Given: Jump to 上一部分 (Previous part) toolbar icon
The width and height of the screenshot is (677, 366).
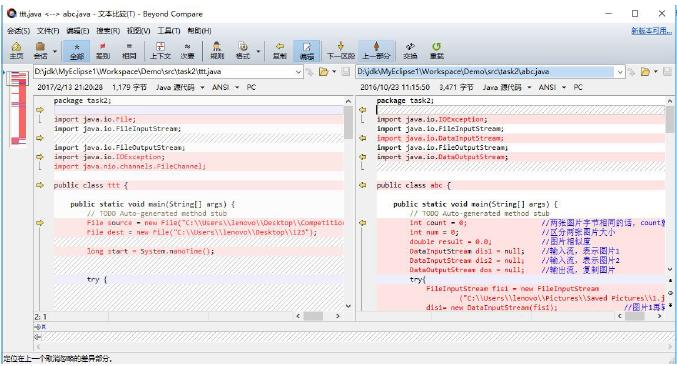Looking at the screenshot, I should pos(376,50).
